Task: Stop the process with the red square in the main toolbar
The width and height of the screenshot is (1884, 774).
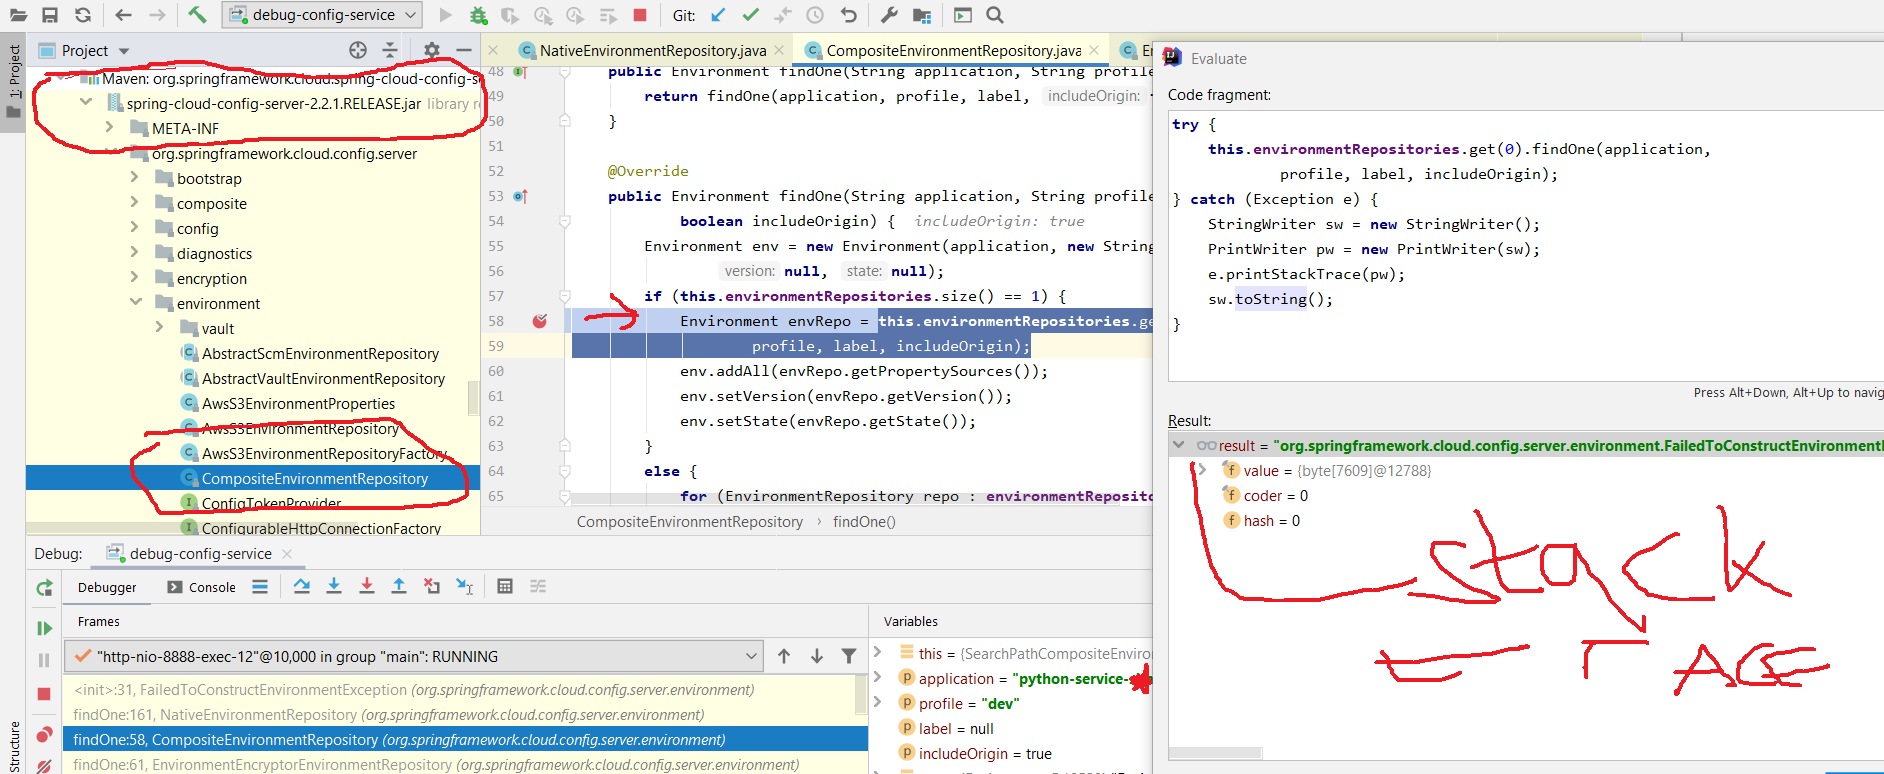Action: coord(640,15)
